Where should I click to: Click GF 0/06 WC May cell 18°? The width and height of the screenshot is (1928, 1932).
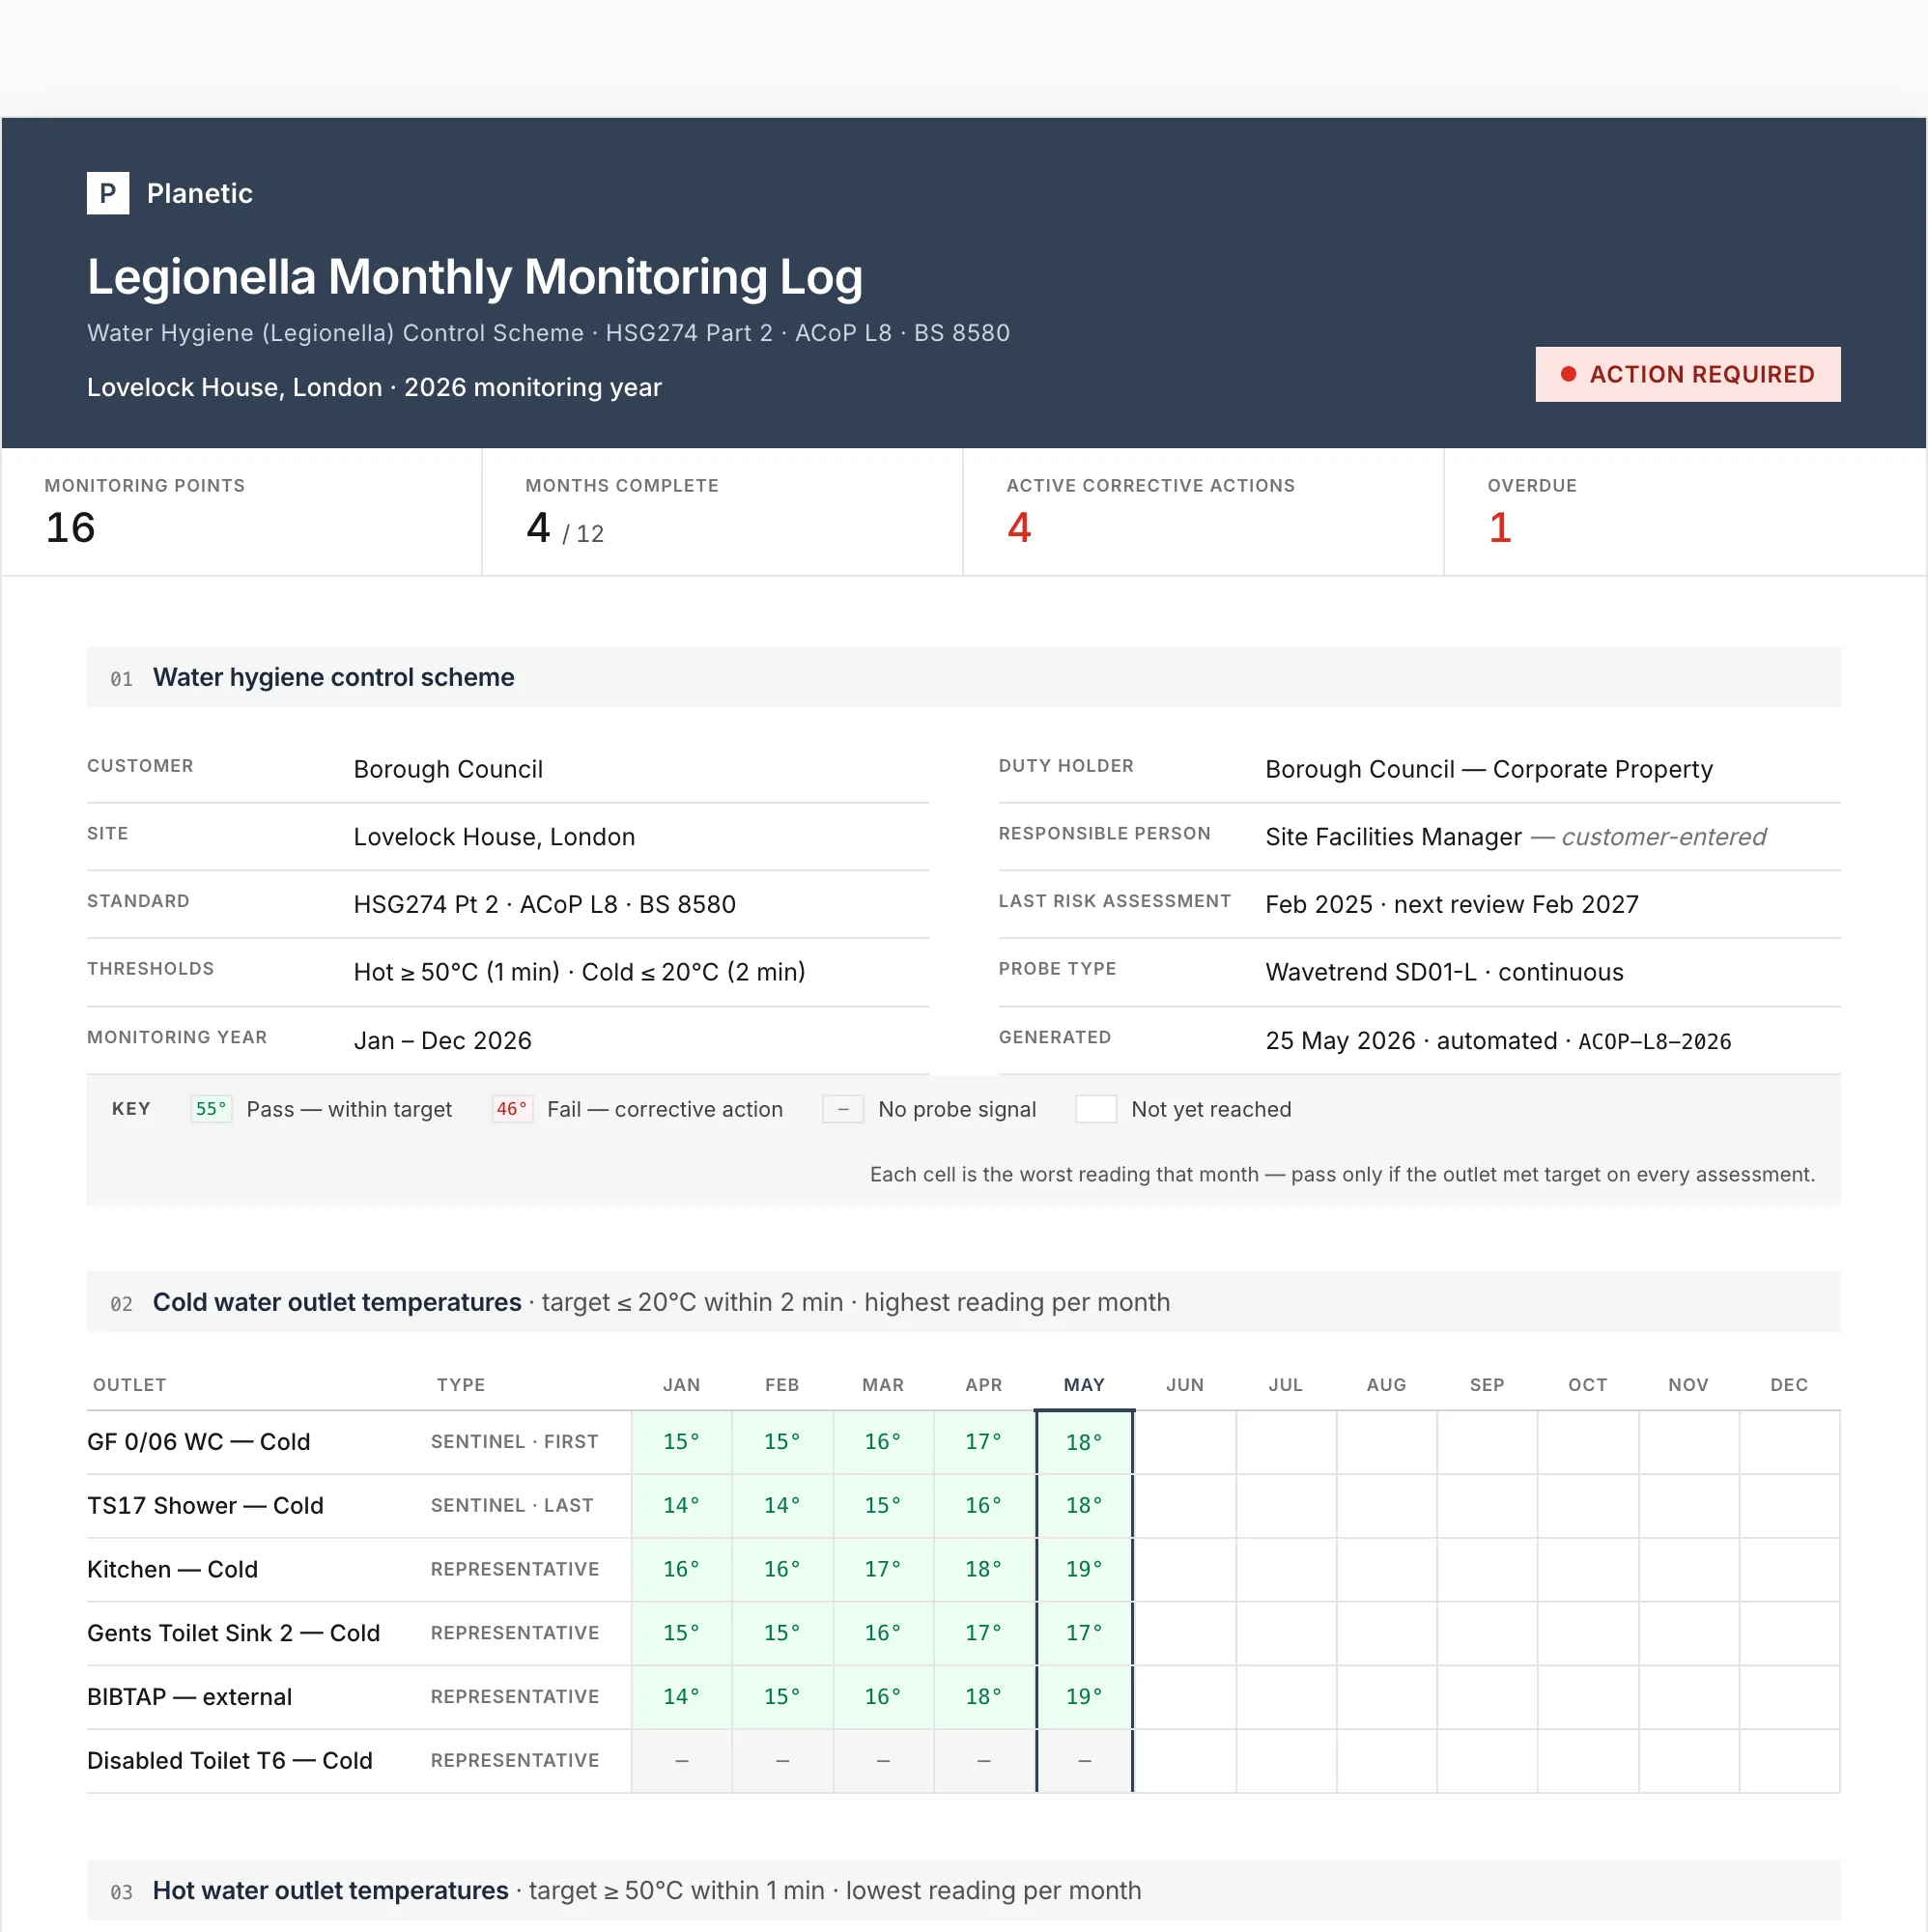[x=1084, y=1442]
